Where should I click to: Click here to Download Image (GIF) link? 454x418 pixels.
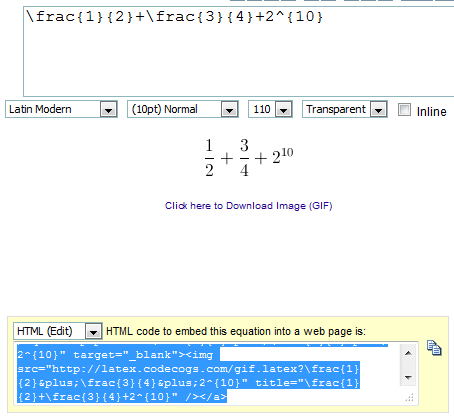tap(249, 206)
